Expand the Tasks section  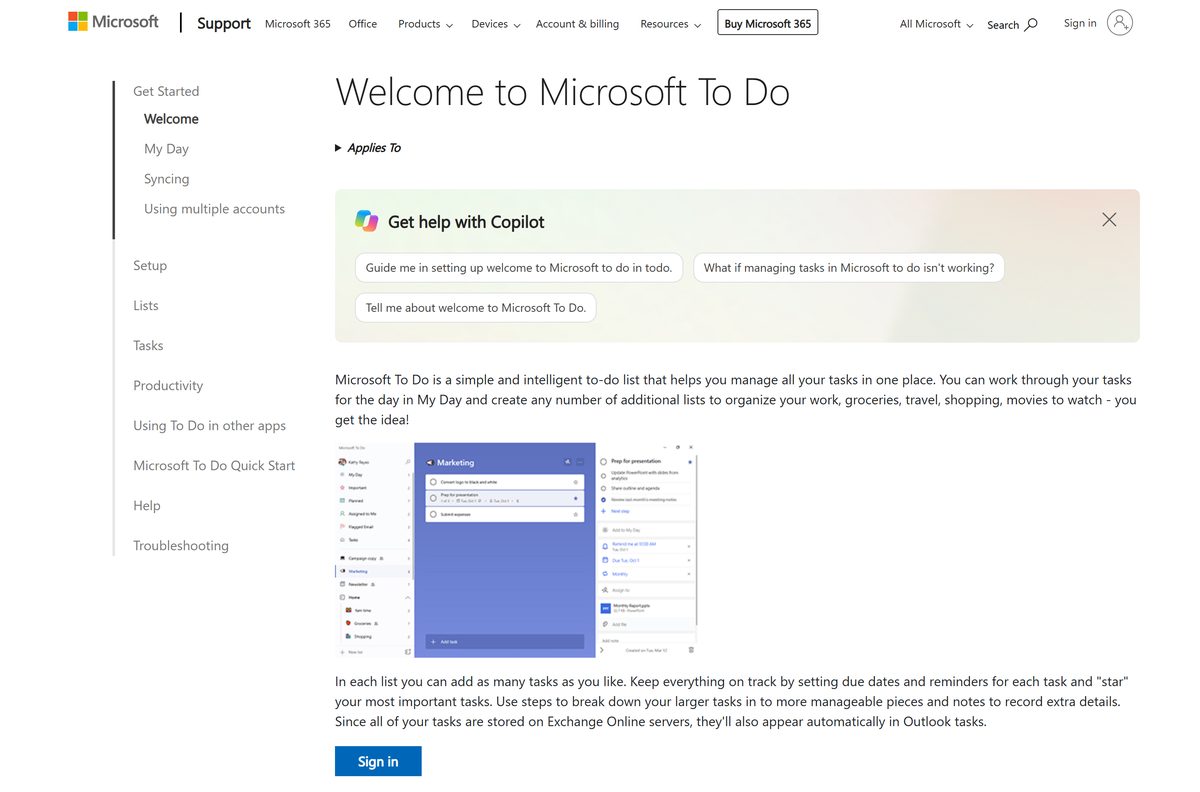(x=148, y=346)
